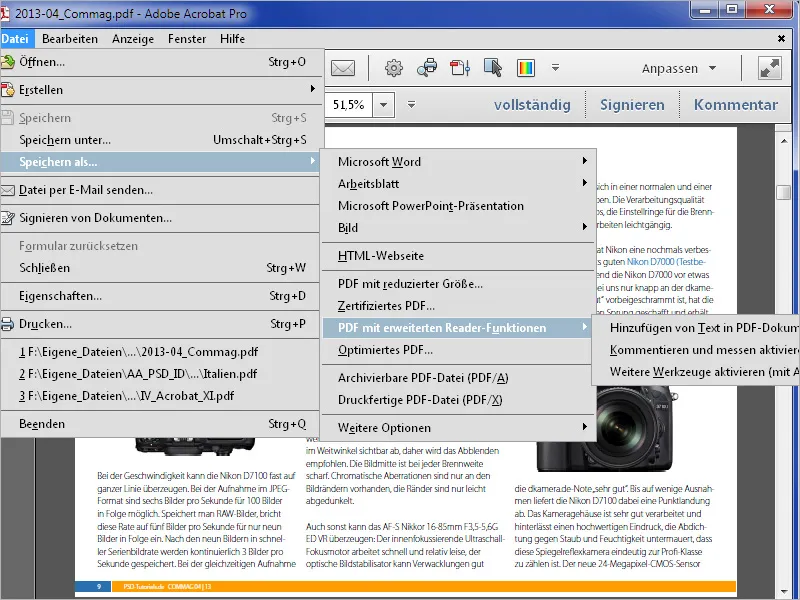Select Druckfertige PDF-Datei (PDF/X)
The image size is (800, 600).
459,399
